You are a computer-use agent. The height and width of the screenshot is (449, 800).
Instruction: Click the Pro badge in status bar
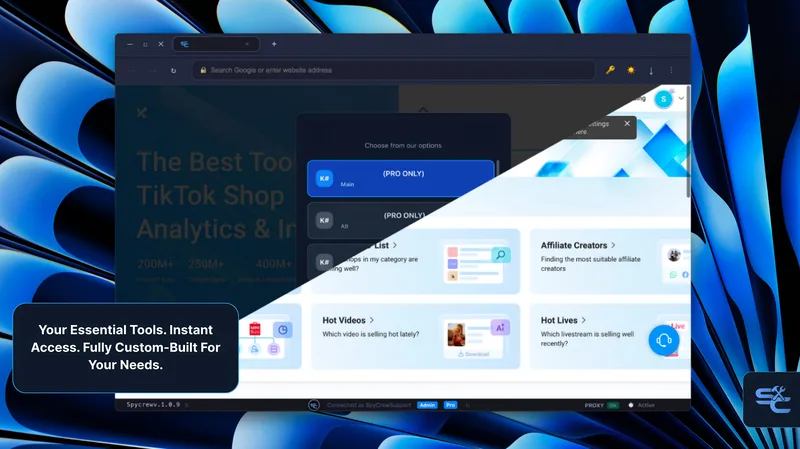451,405
